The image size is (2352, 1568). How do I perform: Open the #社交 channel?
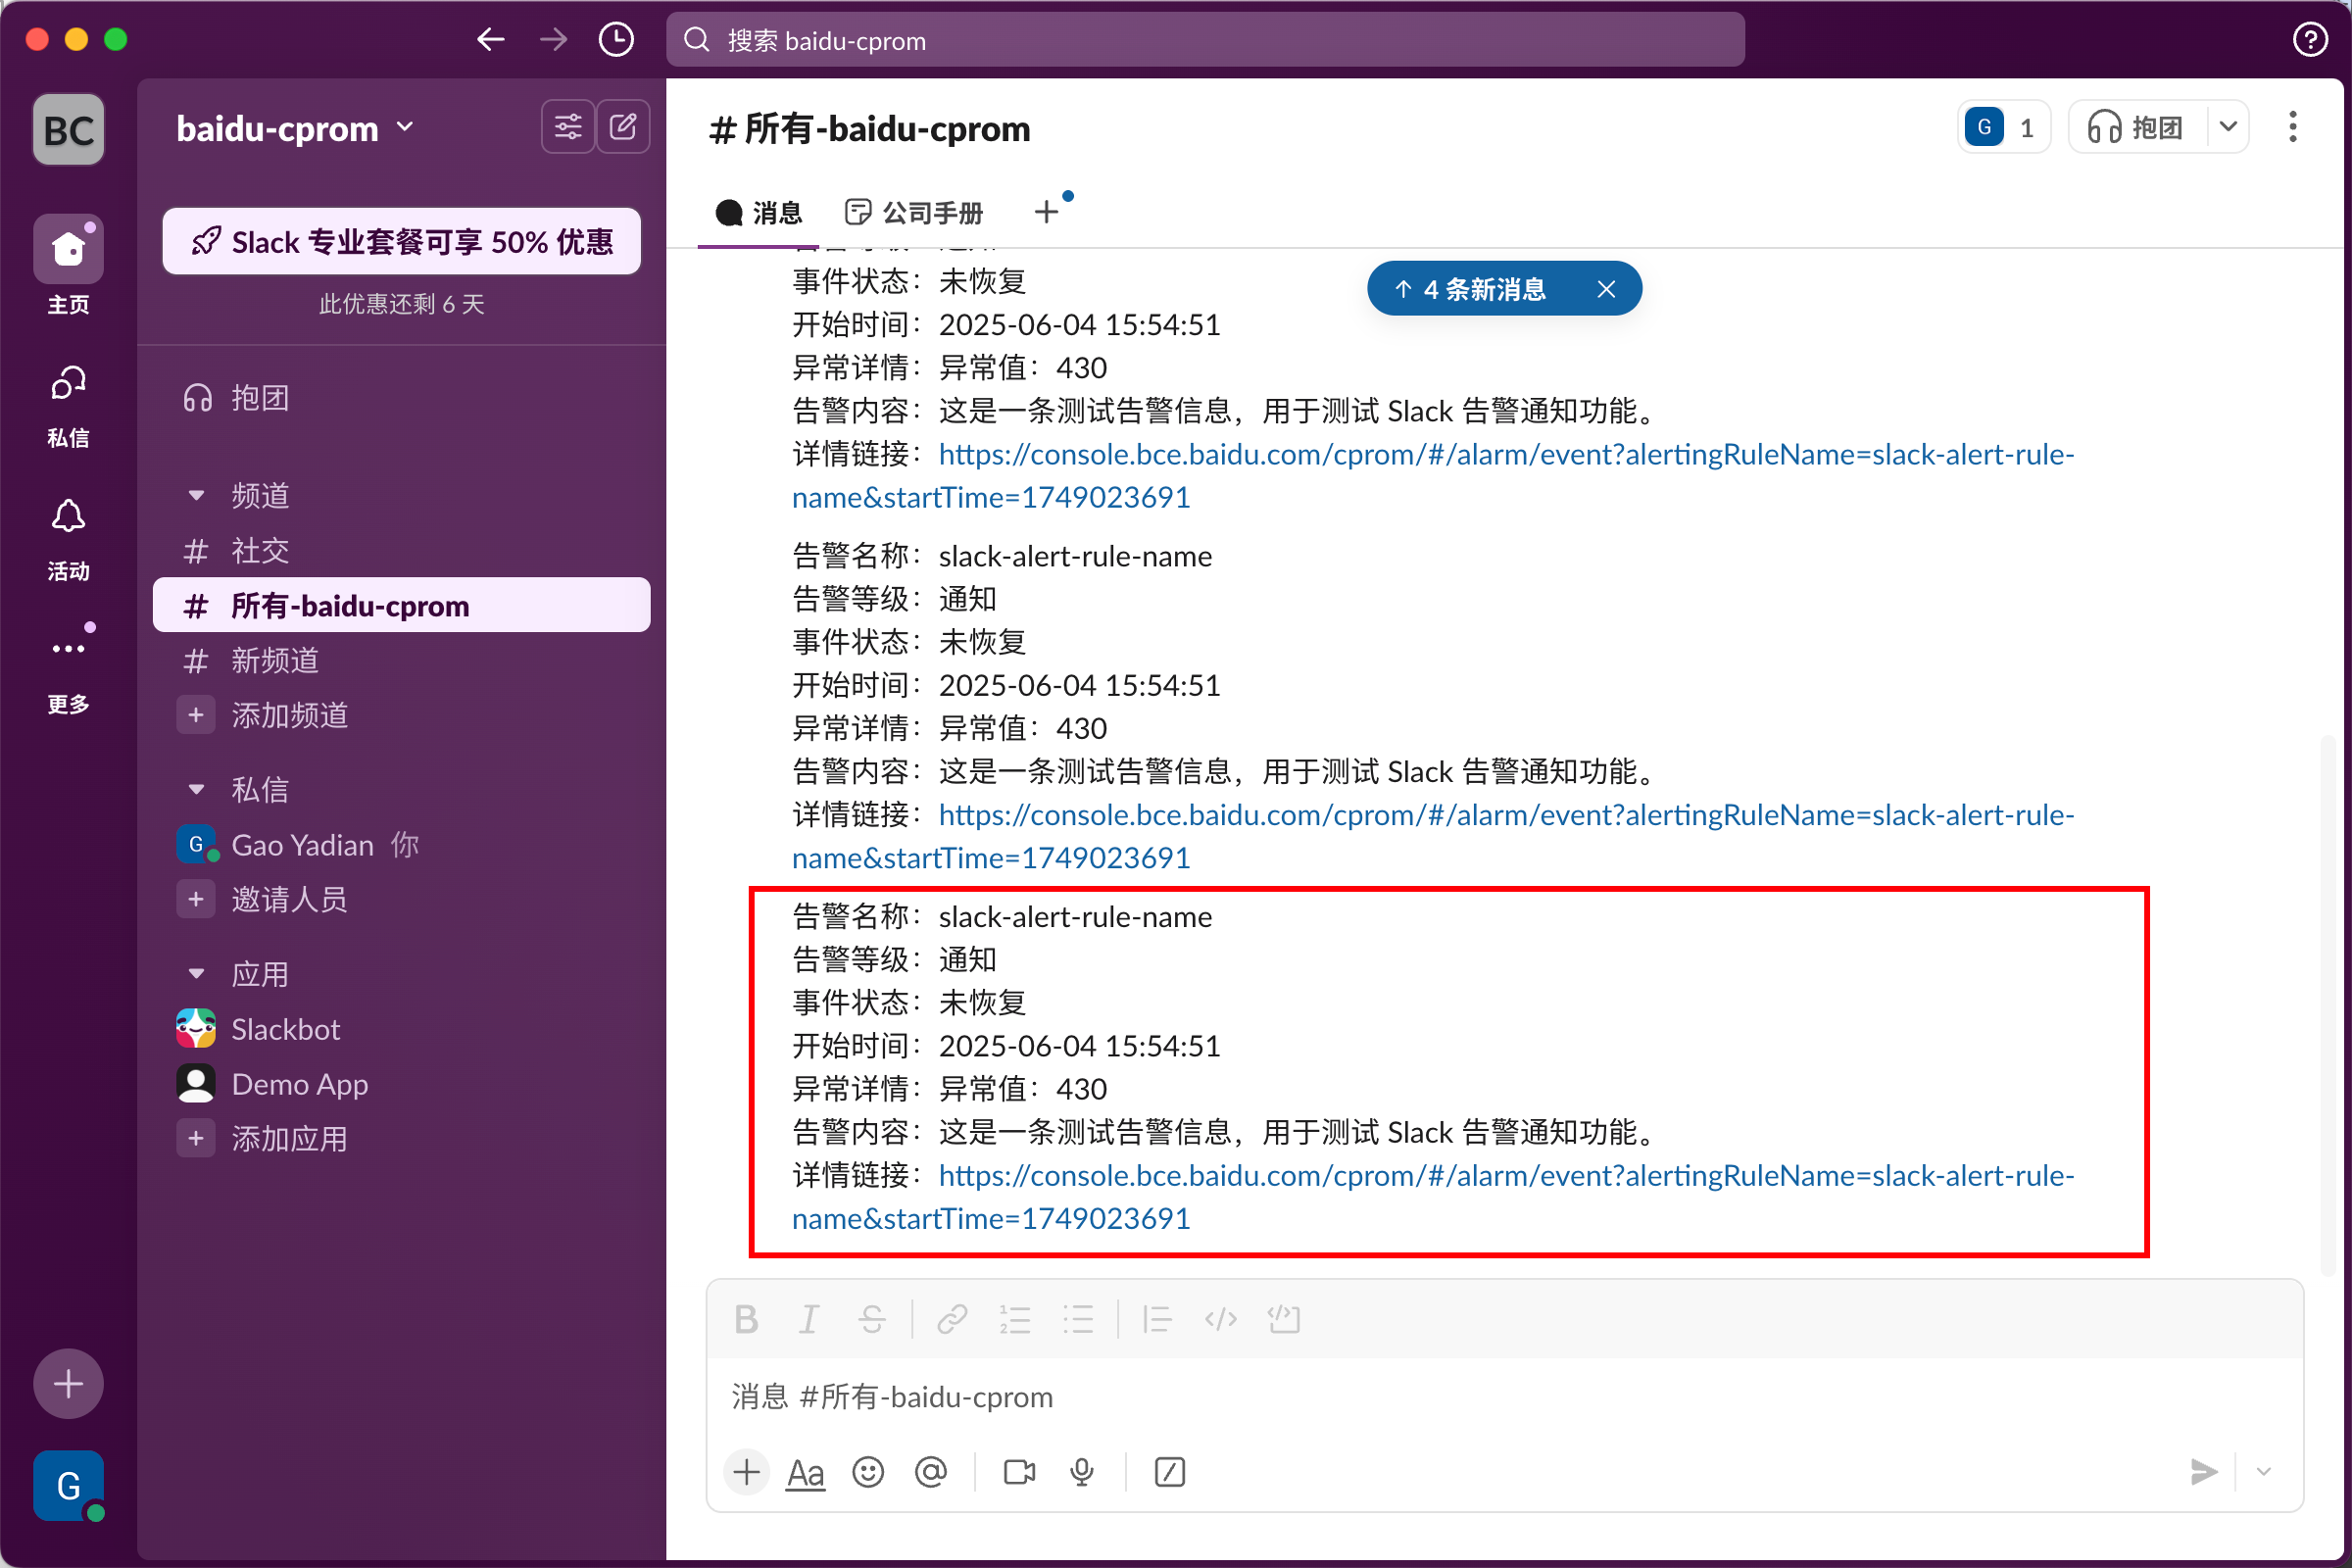pyautogui.click(x=401, y=551)
